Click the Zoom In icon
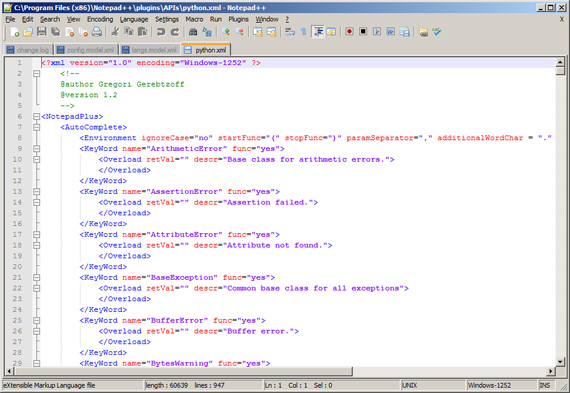The height and width of the screenshot is (393, 570). (x=225, y=32)
